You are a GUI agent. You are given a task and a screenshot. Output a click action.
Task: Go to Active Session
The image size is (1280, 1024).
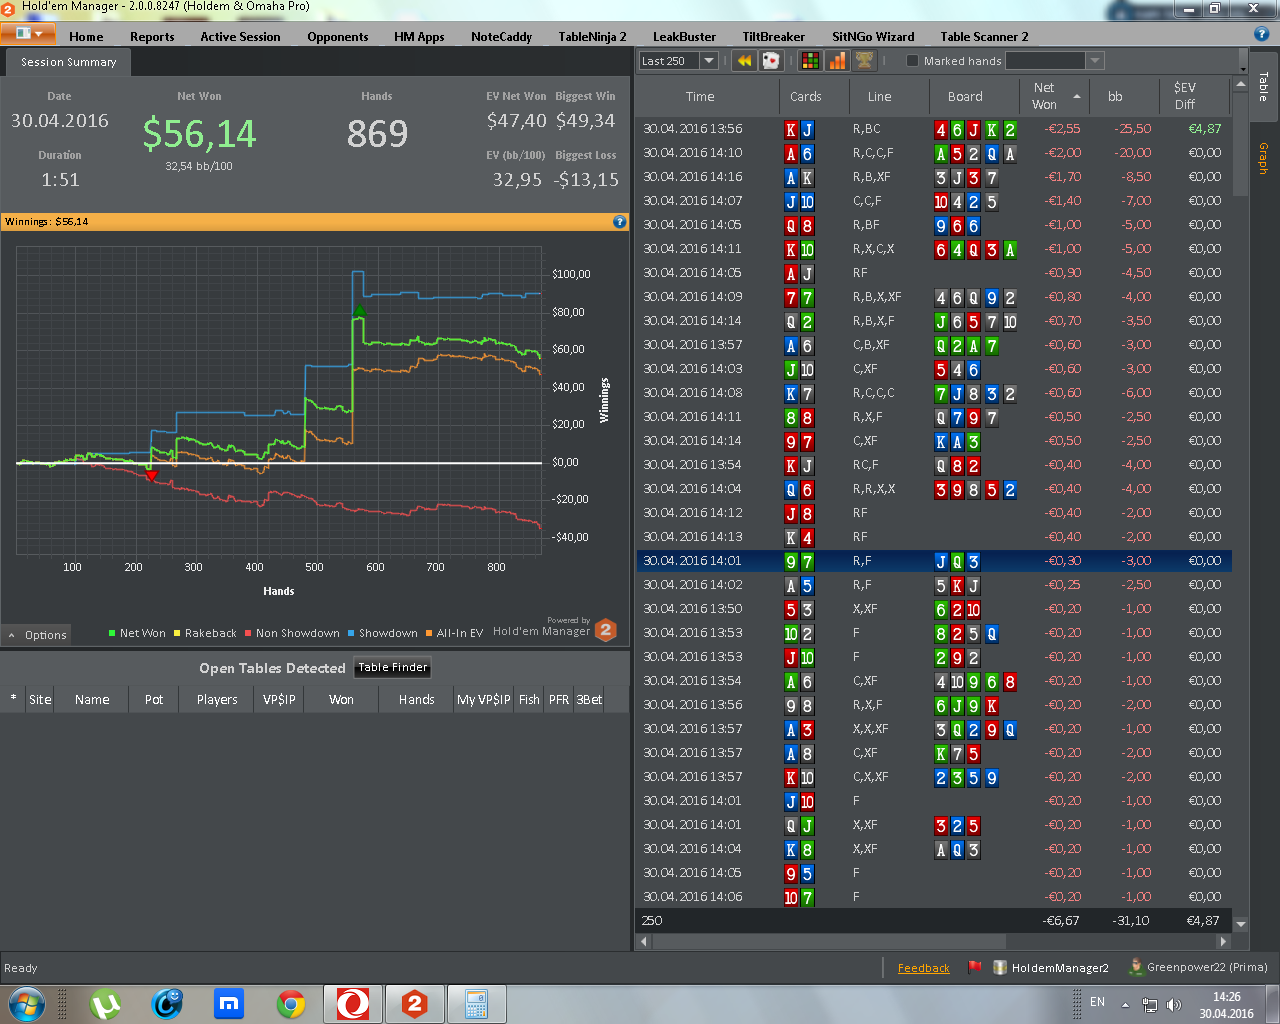pyautogui.click(x=240, y=36)
